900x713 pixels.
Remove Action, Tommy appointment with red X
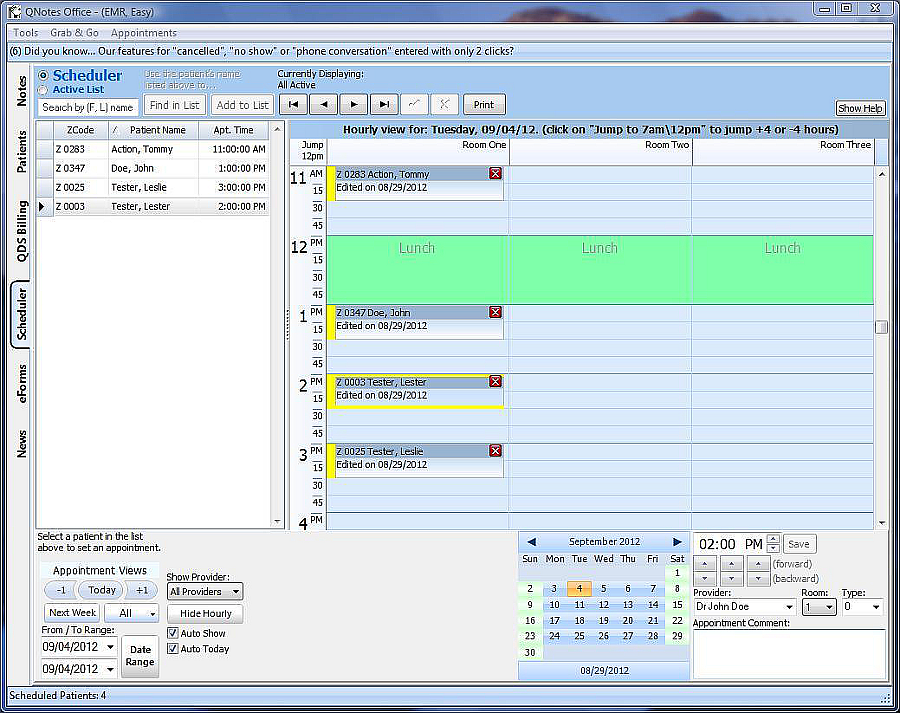(x=495, y=173)
